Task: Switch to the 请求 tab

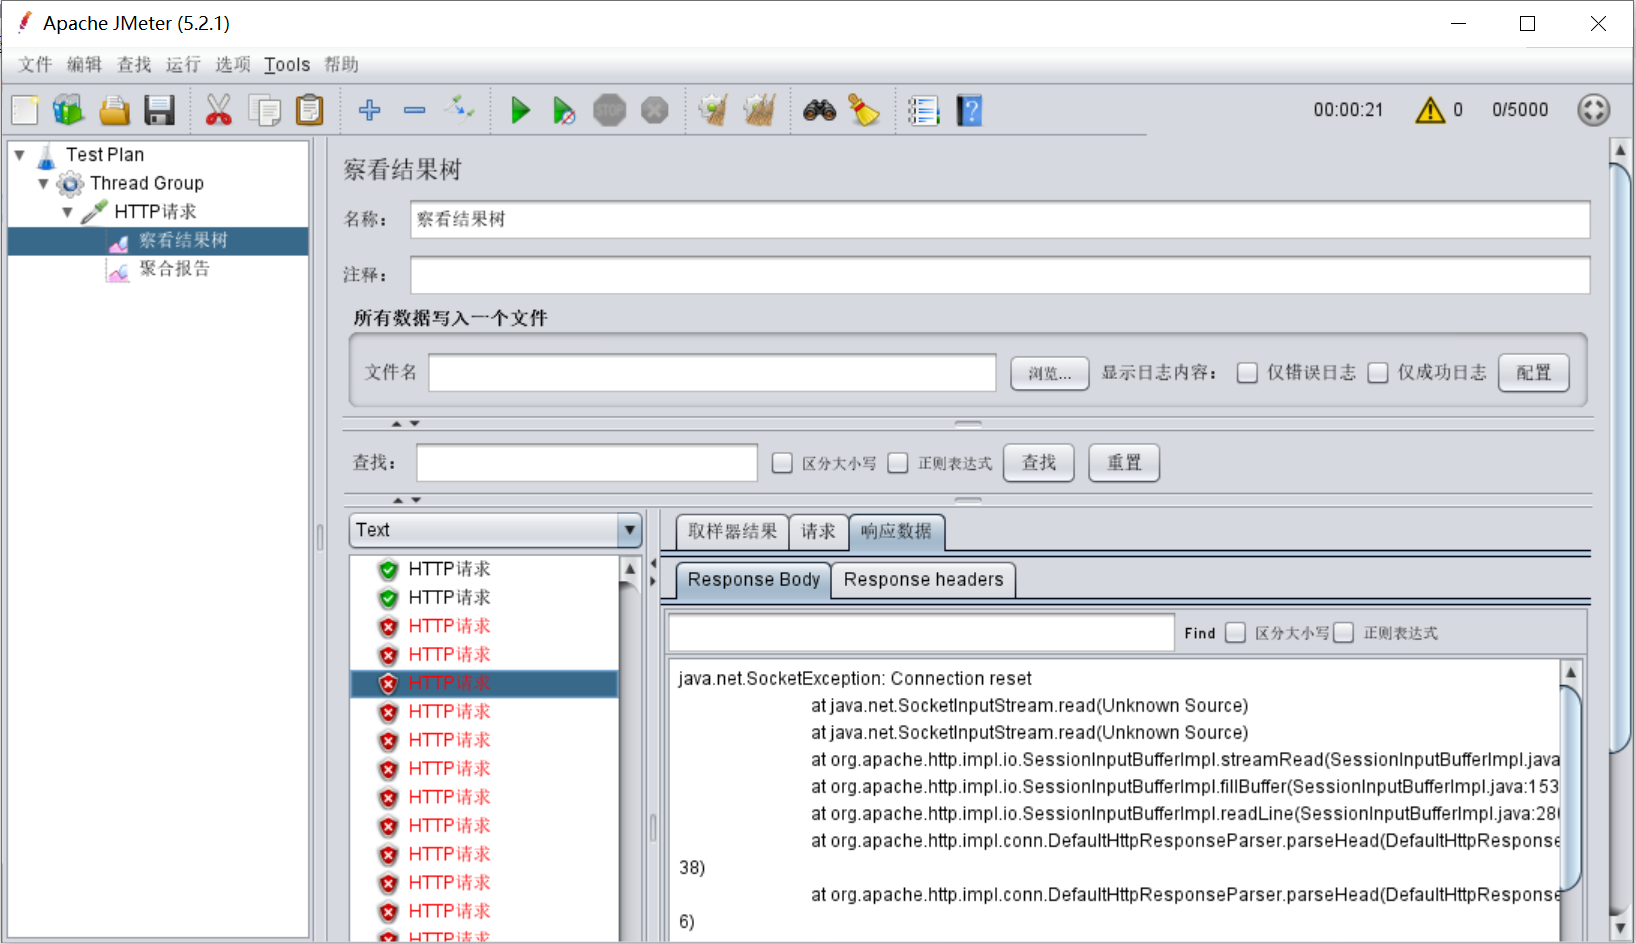Action: pyautogui.click(x=819, y=532)
